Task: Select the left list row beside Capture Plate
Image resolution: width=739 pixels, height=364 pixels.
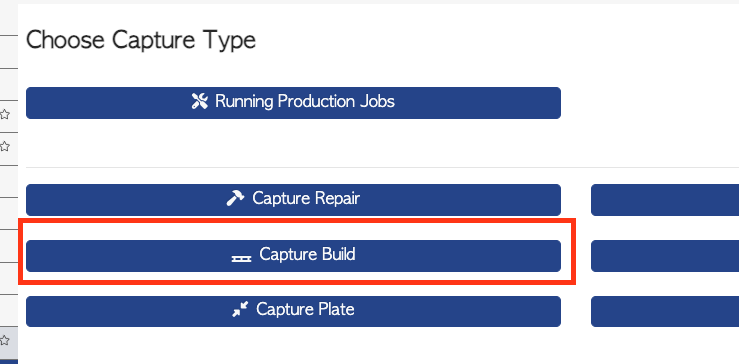Action: pos(9,311)
